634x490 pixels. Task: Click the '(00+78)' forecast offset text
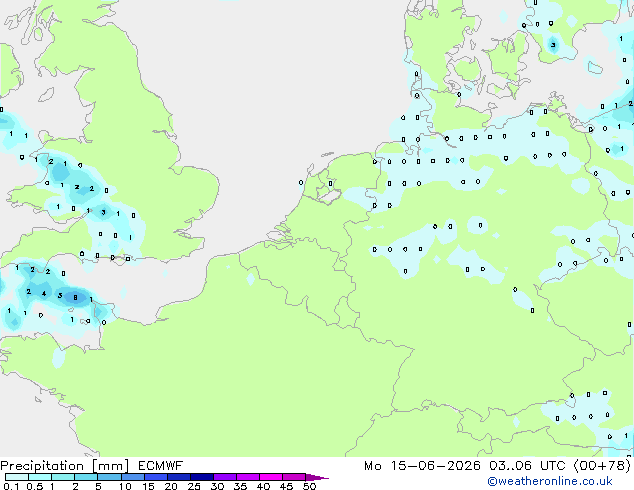(602, 466)
